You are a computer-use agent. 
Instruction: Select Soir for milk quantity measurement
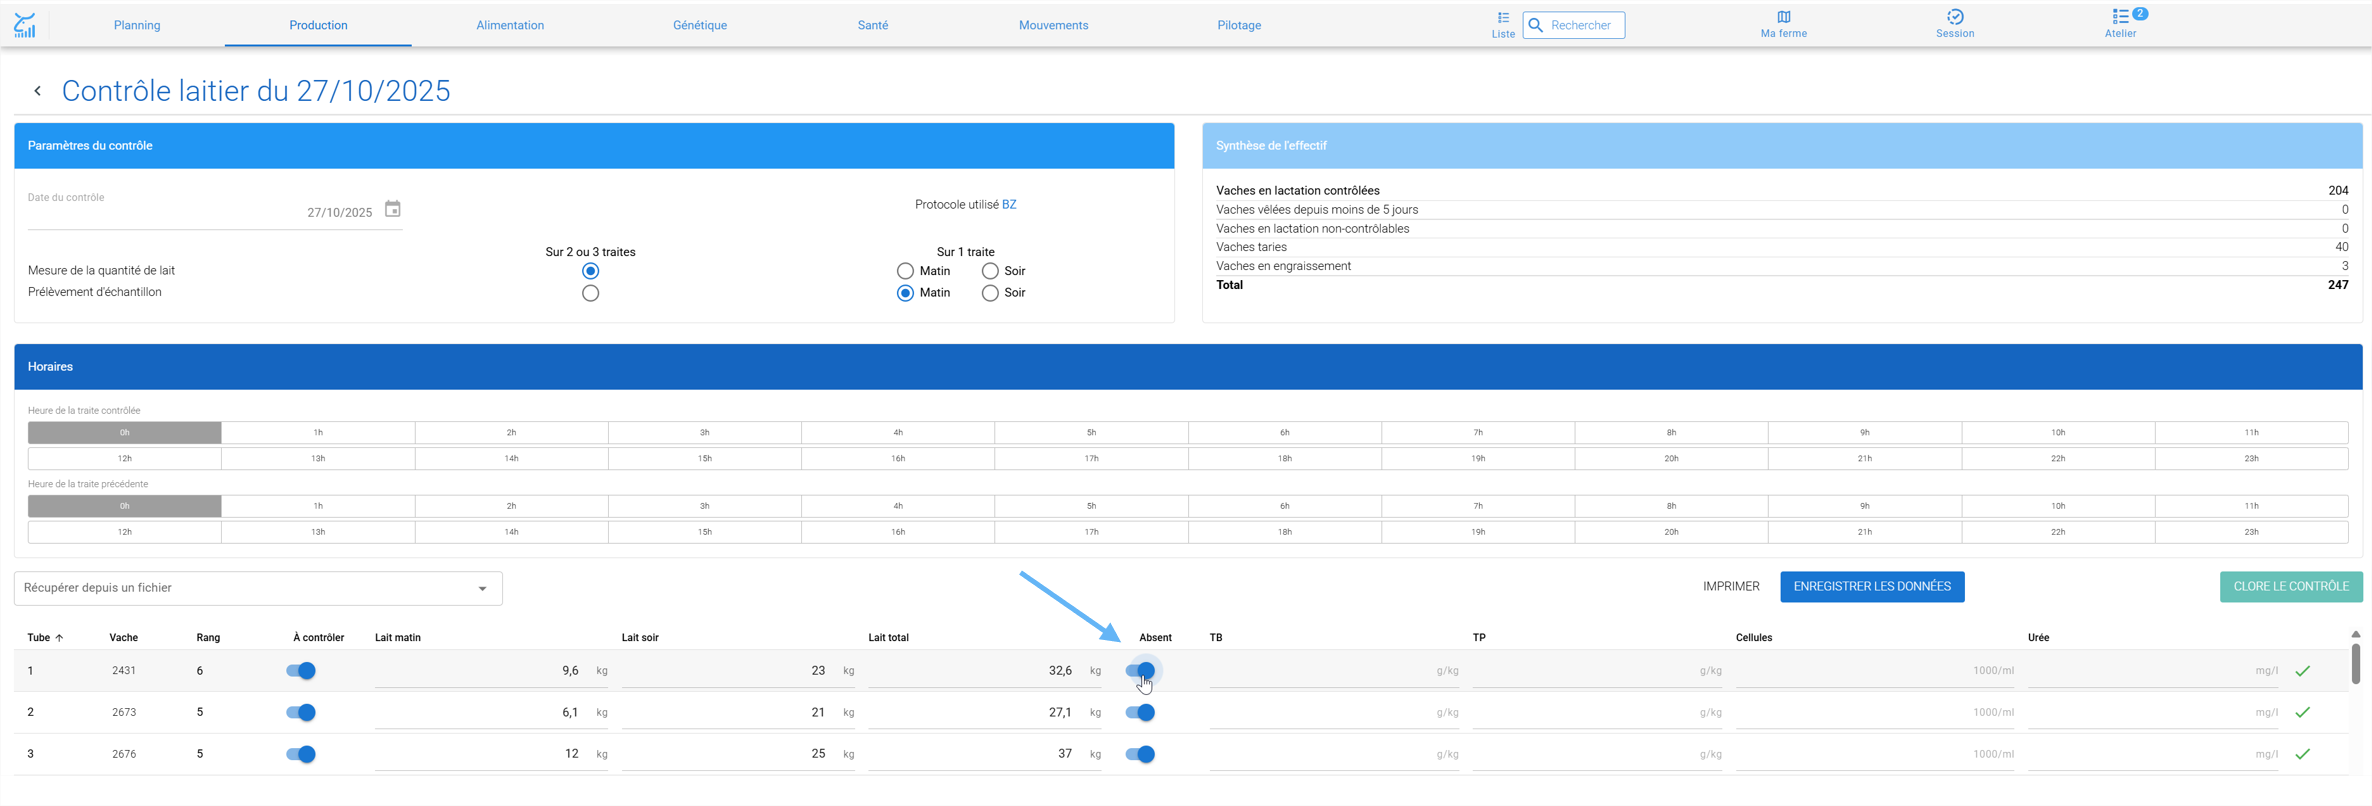point(990,271)
